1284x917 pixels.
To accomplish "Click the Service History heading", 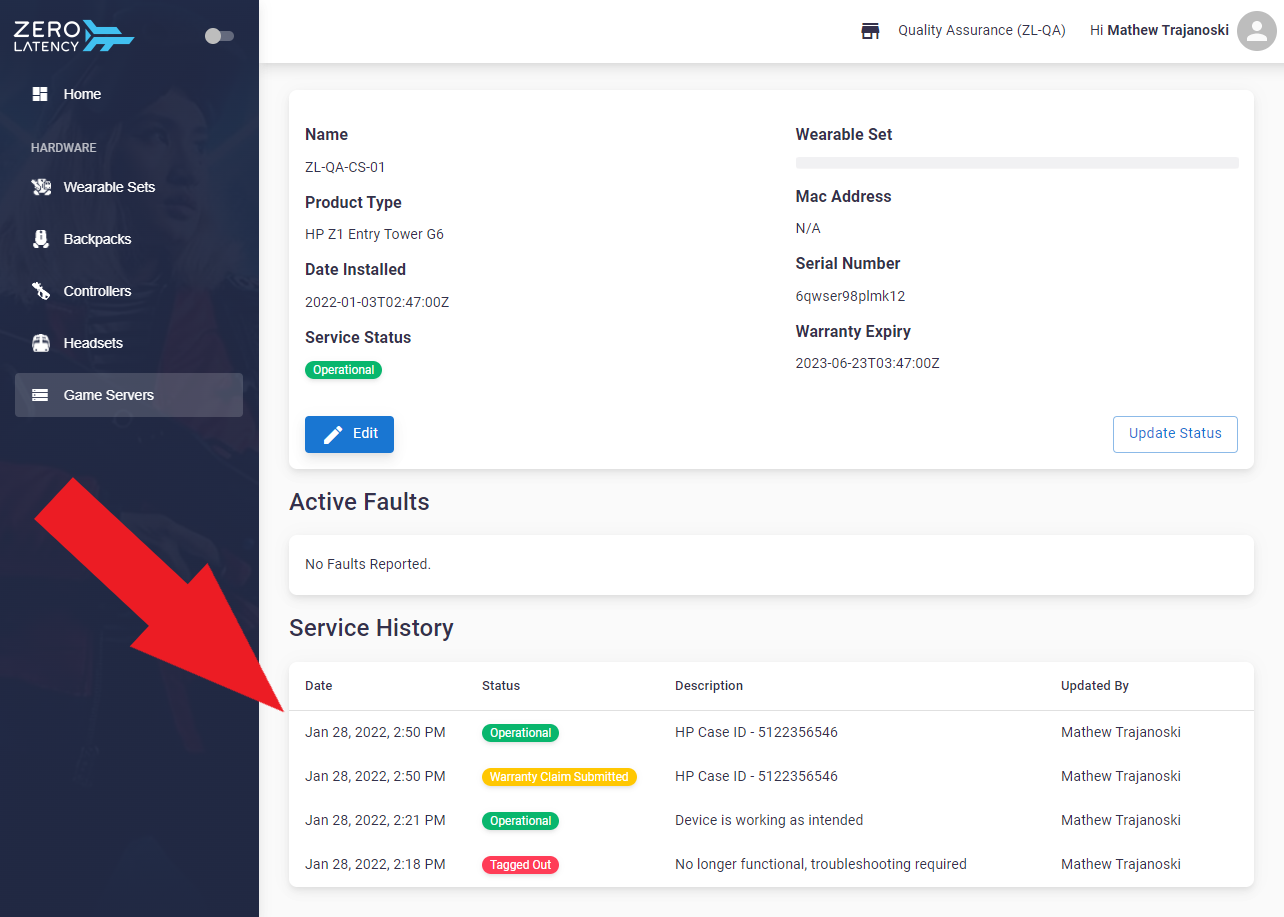I will [x=371, y=628].
